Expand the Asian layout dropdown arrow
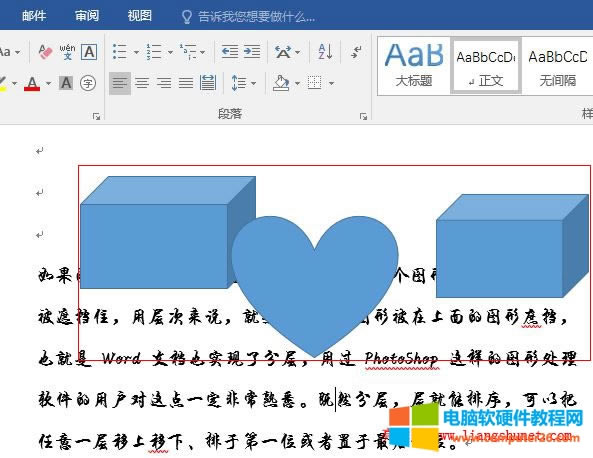Screen dimensions: 593x458 tap(298, 52)
